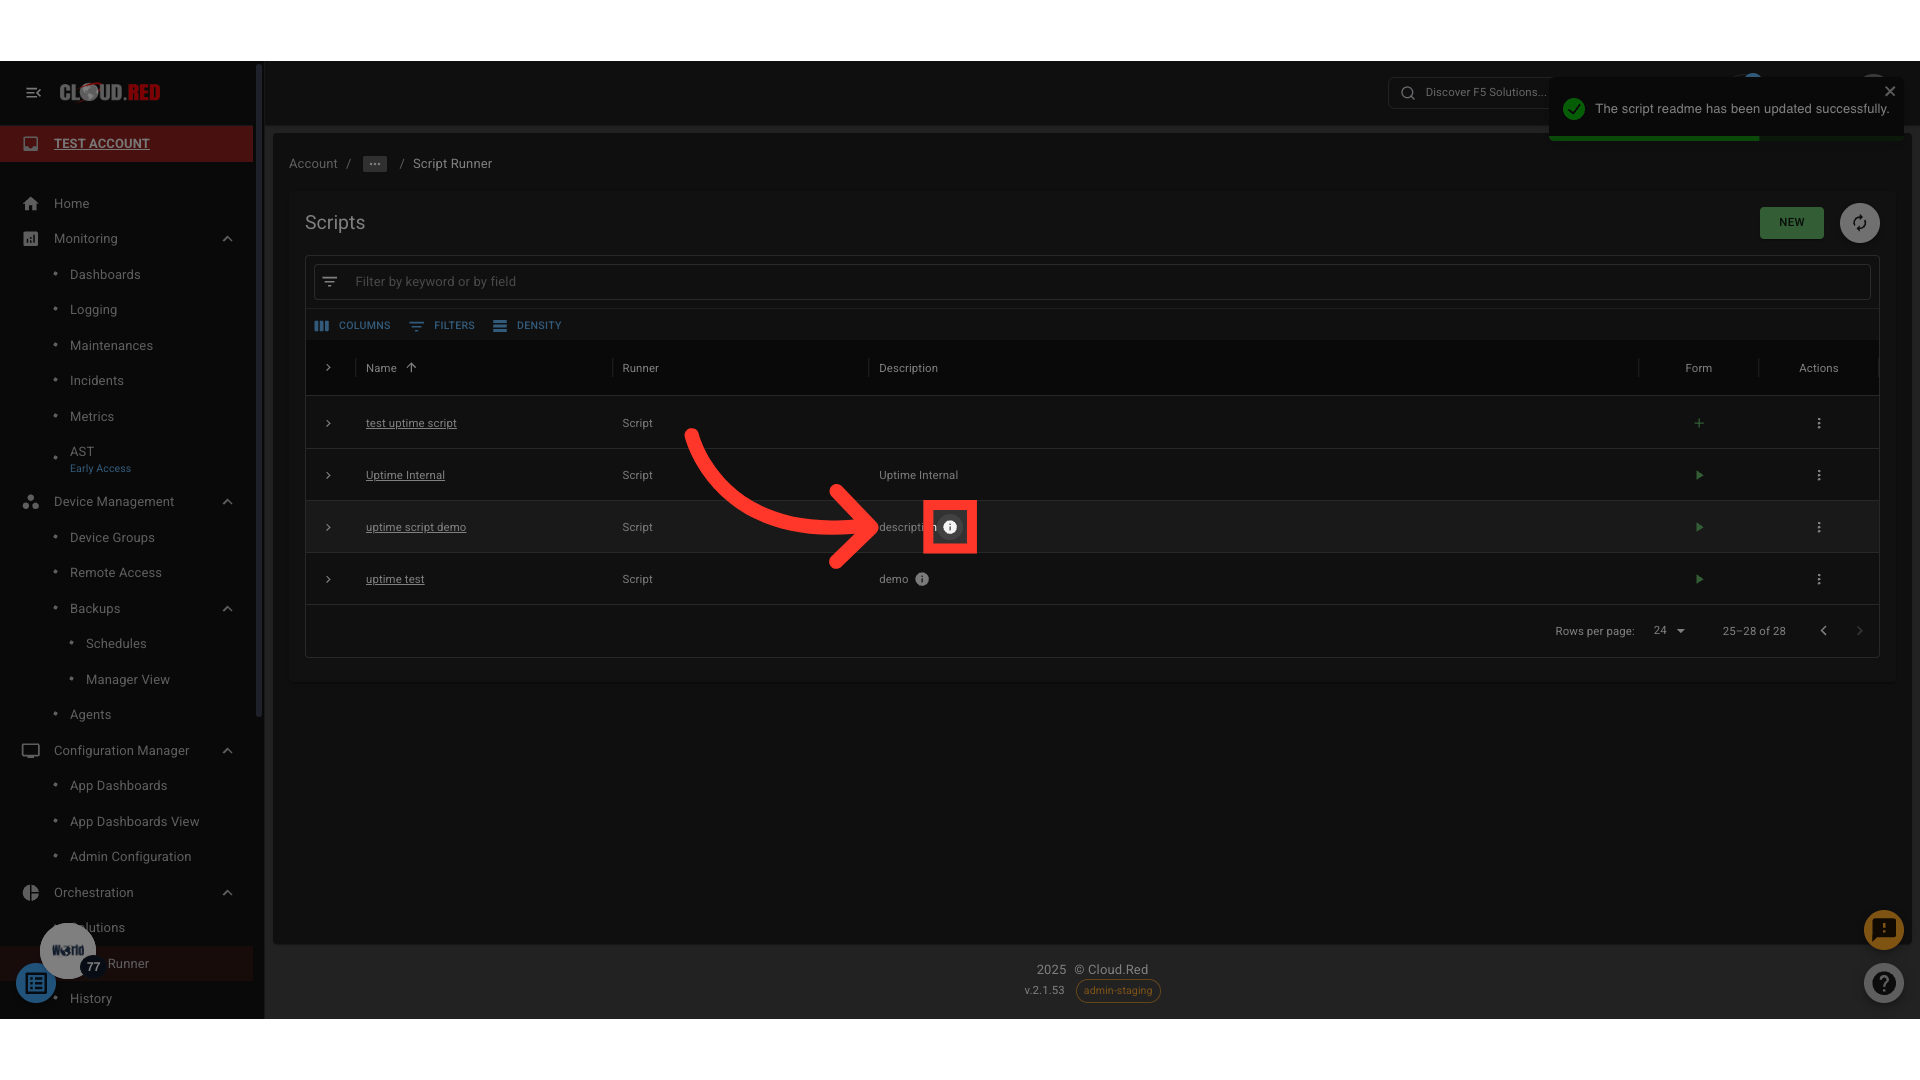Open History under Orchestration
1920x1080 pixels.
click(x=91, y=998)
